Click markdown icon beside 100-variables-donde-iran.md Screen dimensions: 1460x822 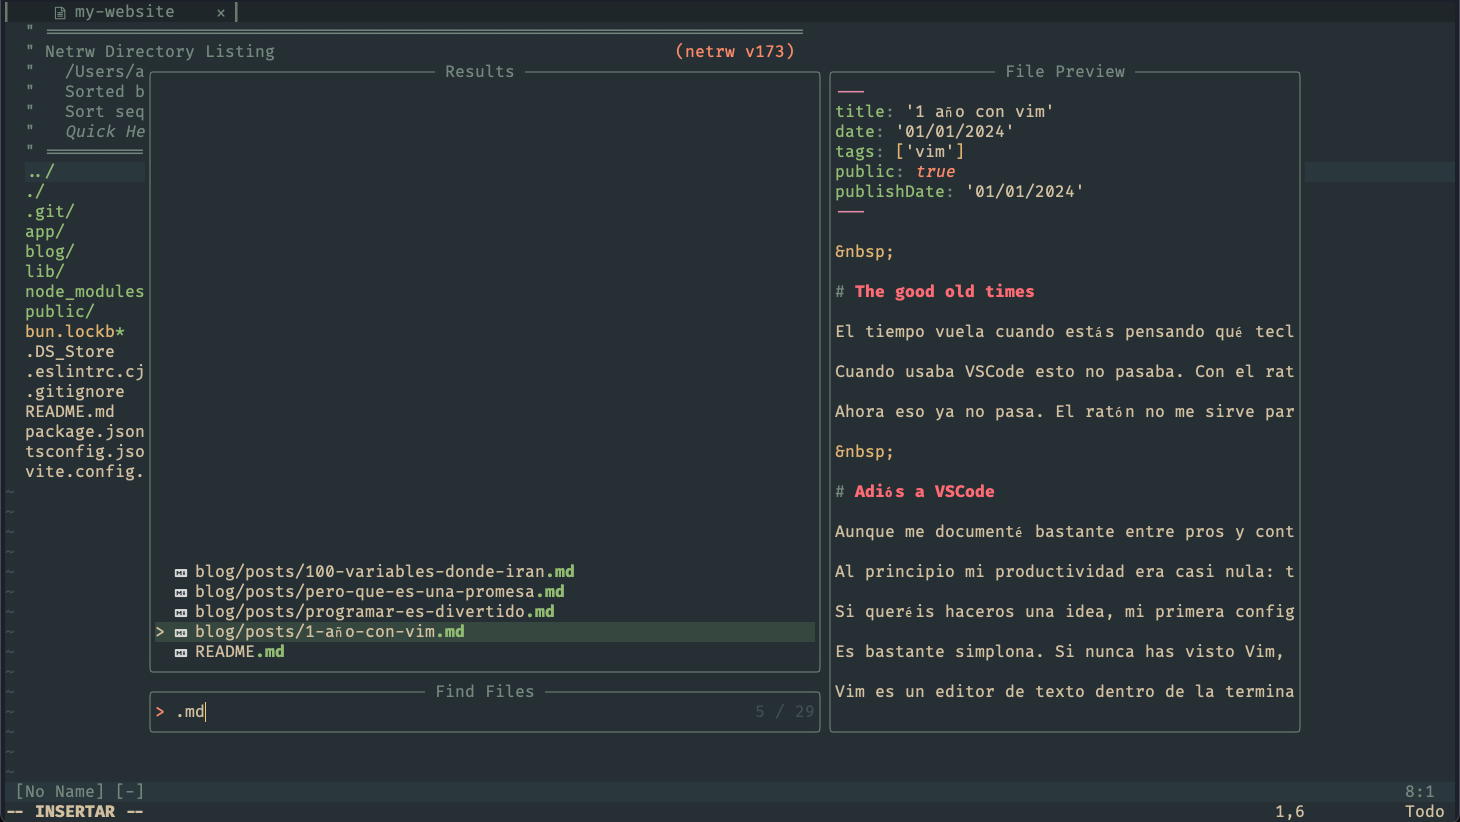(x=181, y=572)
